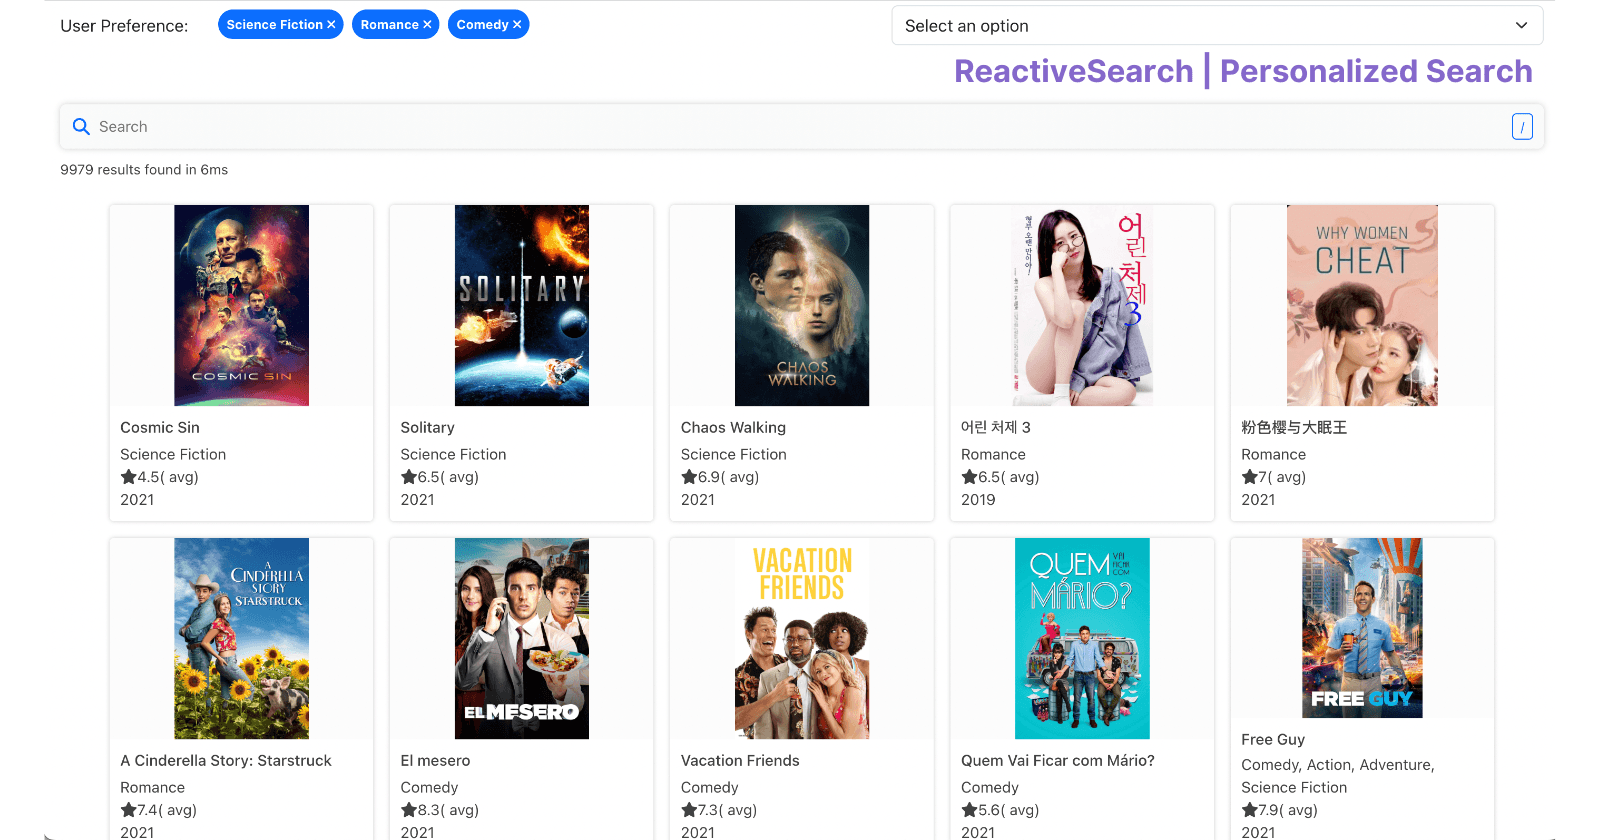Click the Science Fiction genre under Solitary

coord(453,454)
